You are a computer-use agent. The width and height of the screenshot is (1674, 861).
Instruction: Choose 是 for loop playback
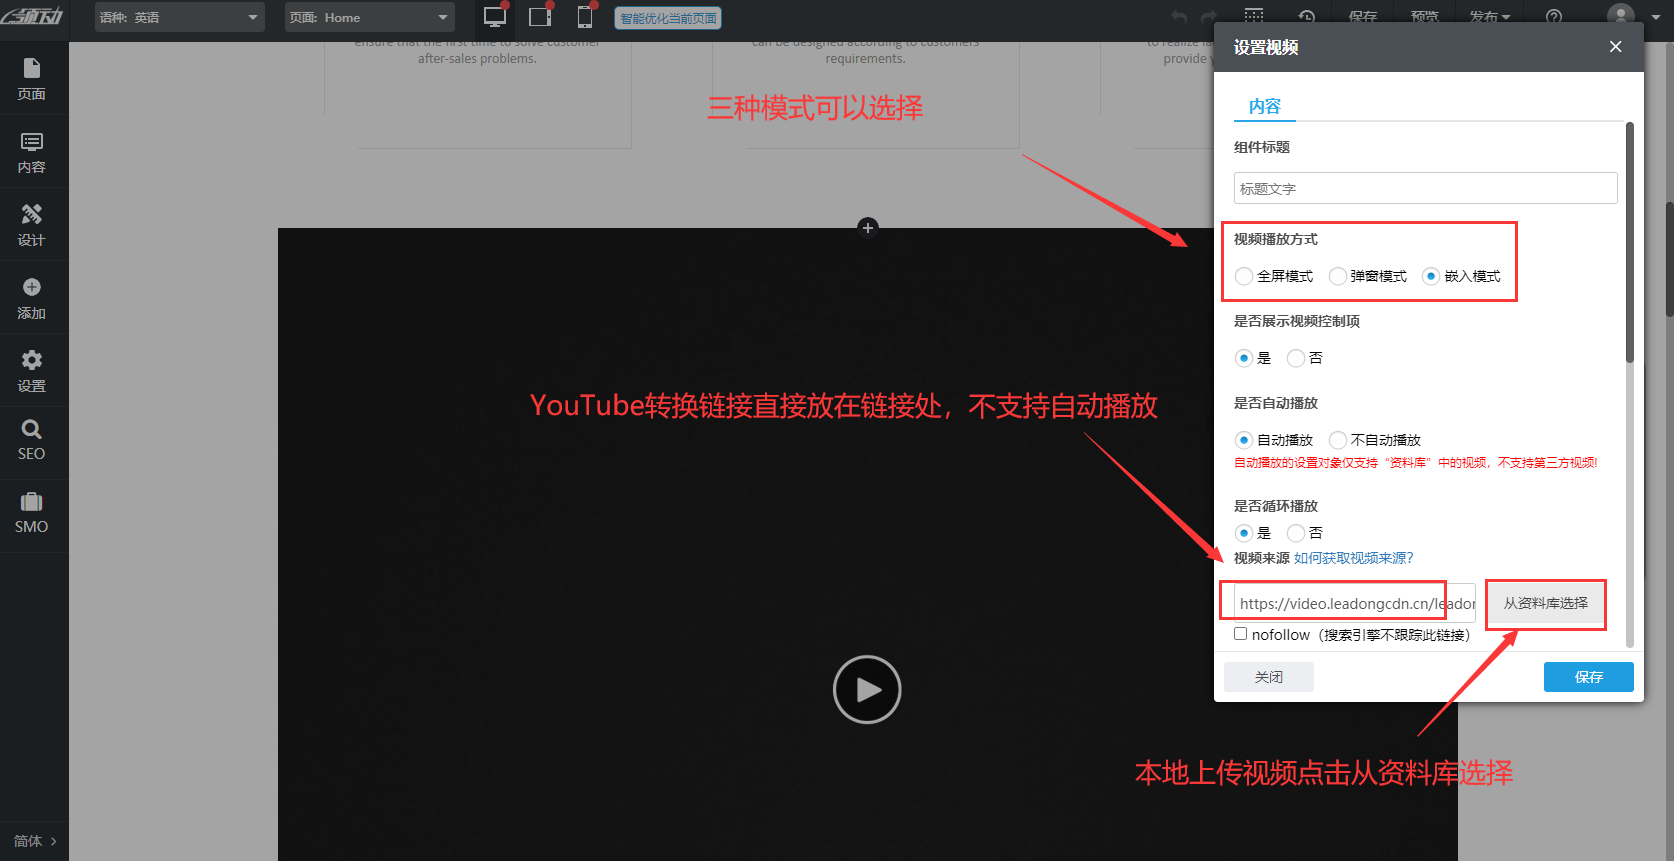(x=1244, y=533)
